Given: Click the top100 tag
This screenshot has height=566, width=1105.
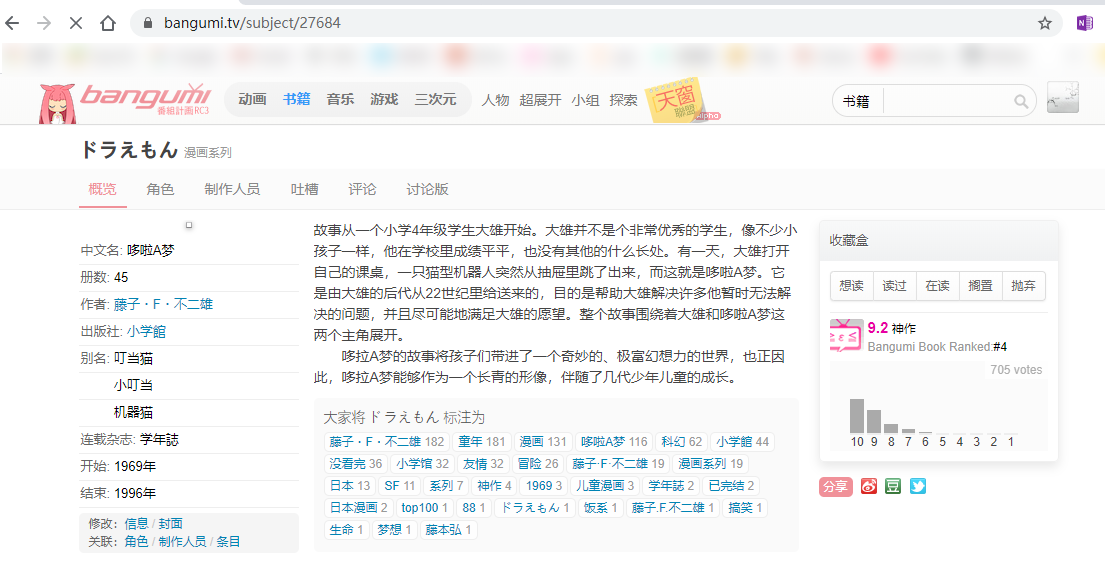Looking at the screenshot, I should tap(425, 507).
